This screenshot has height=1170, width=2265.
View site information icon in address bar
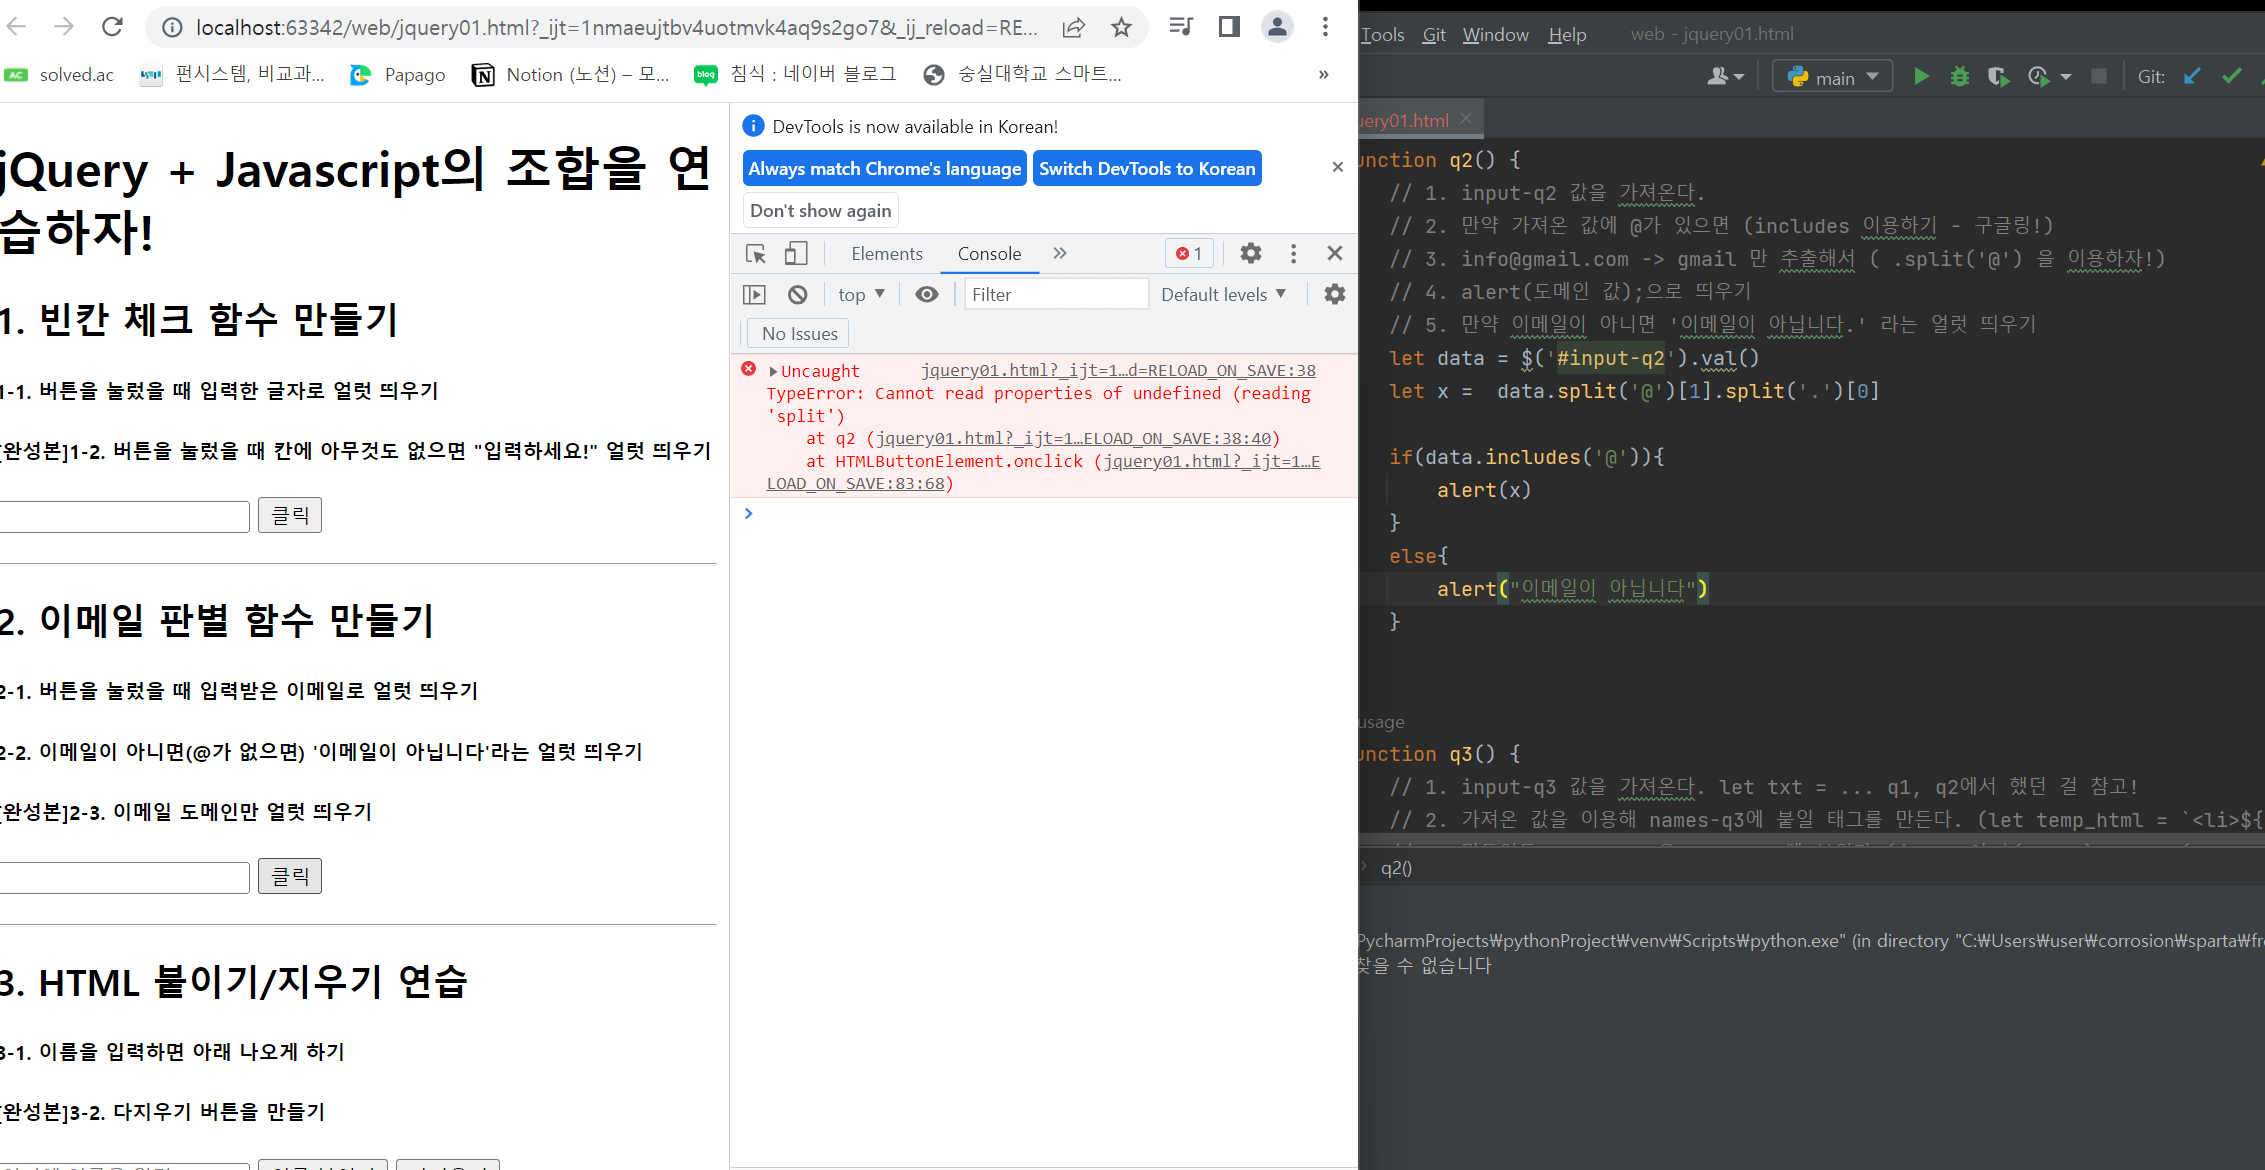tap(172, 27)
